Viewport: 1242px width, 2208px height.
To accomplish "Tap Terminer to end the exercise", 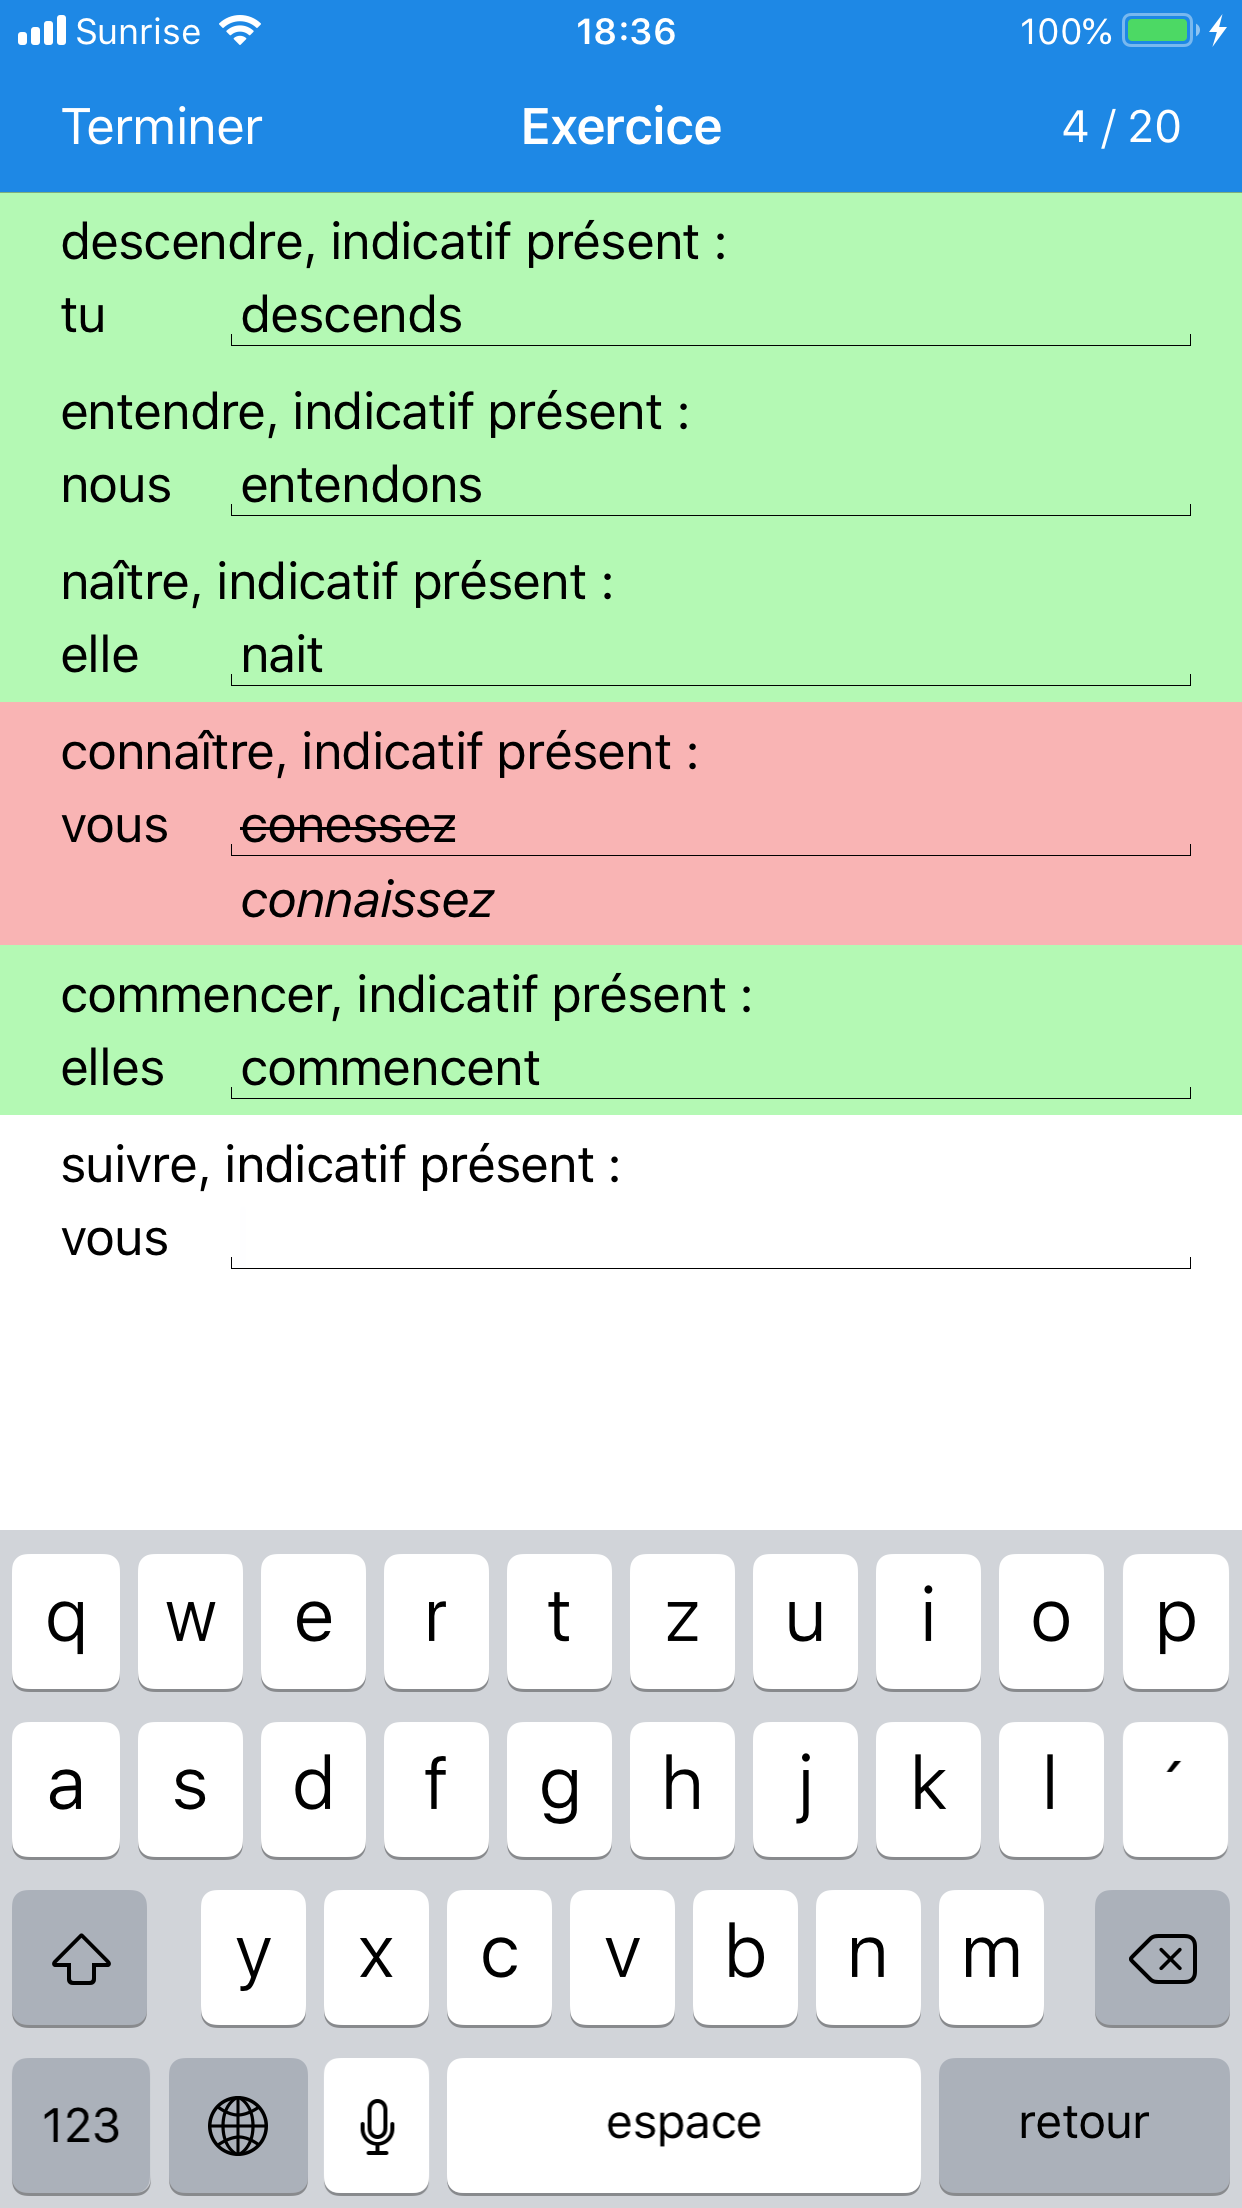I will pos(160,126).
